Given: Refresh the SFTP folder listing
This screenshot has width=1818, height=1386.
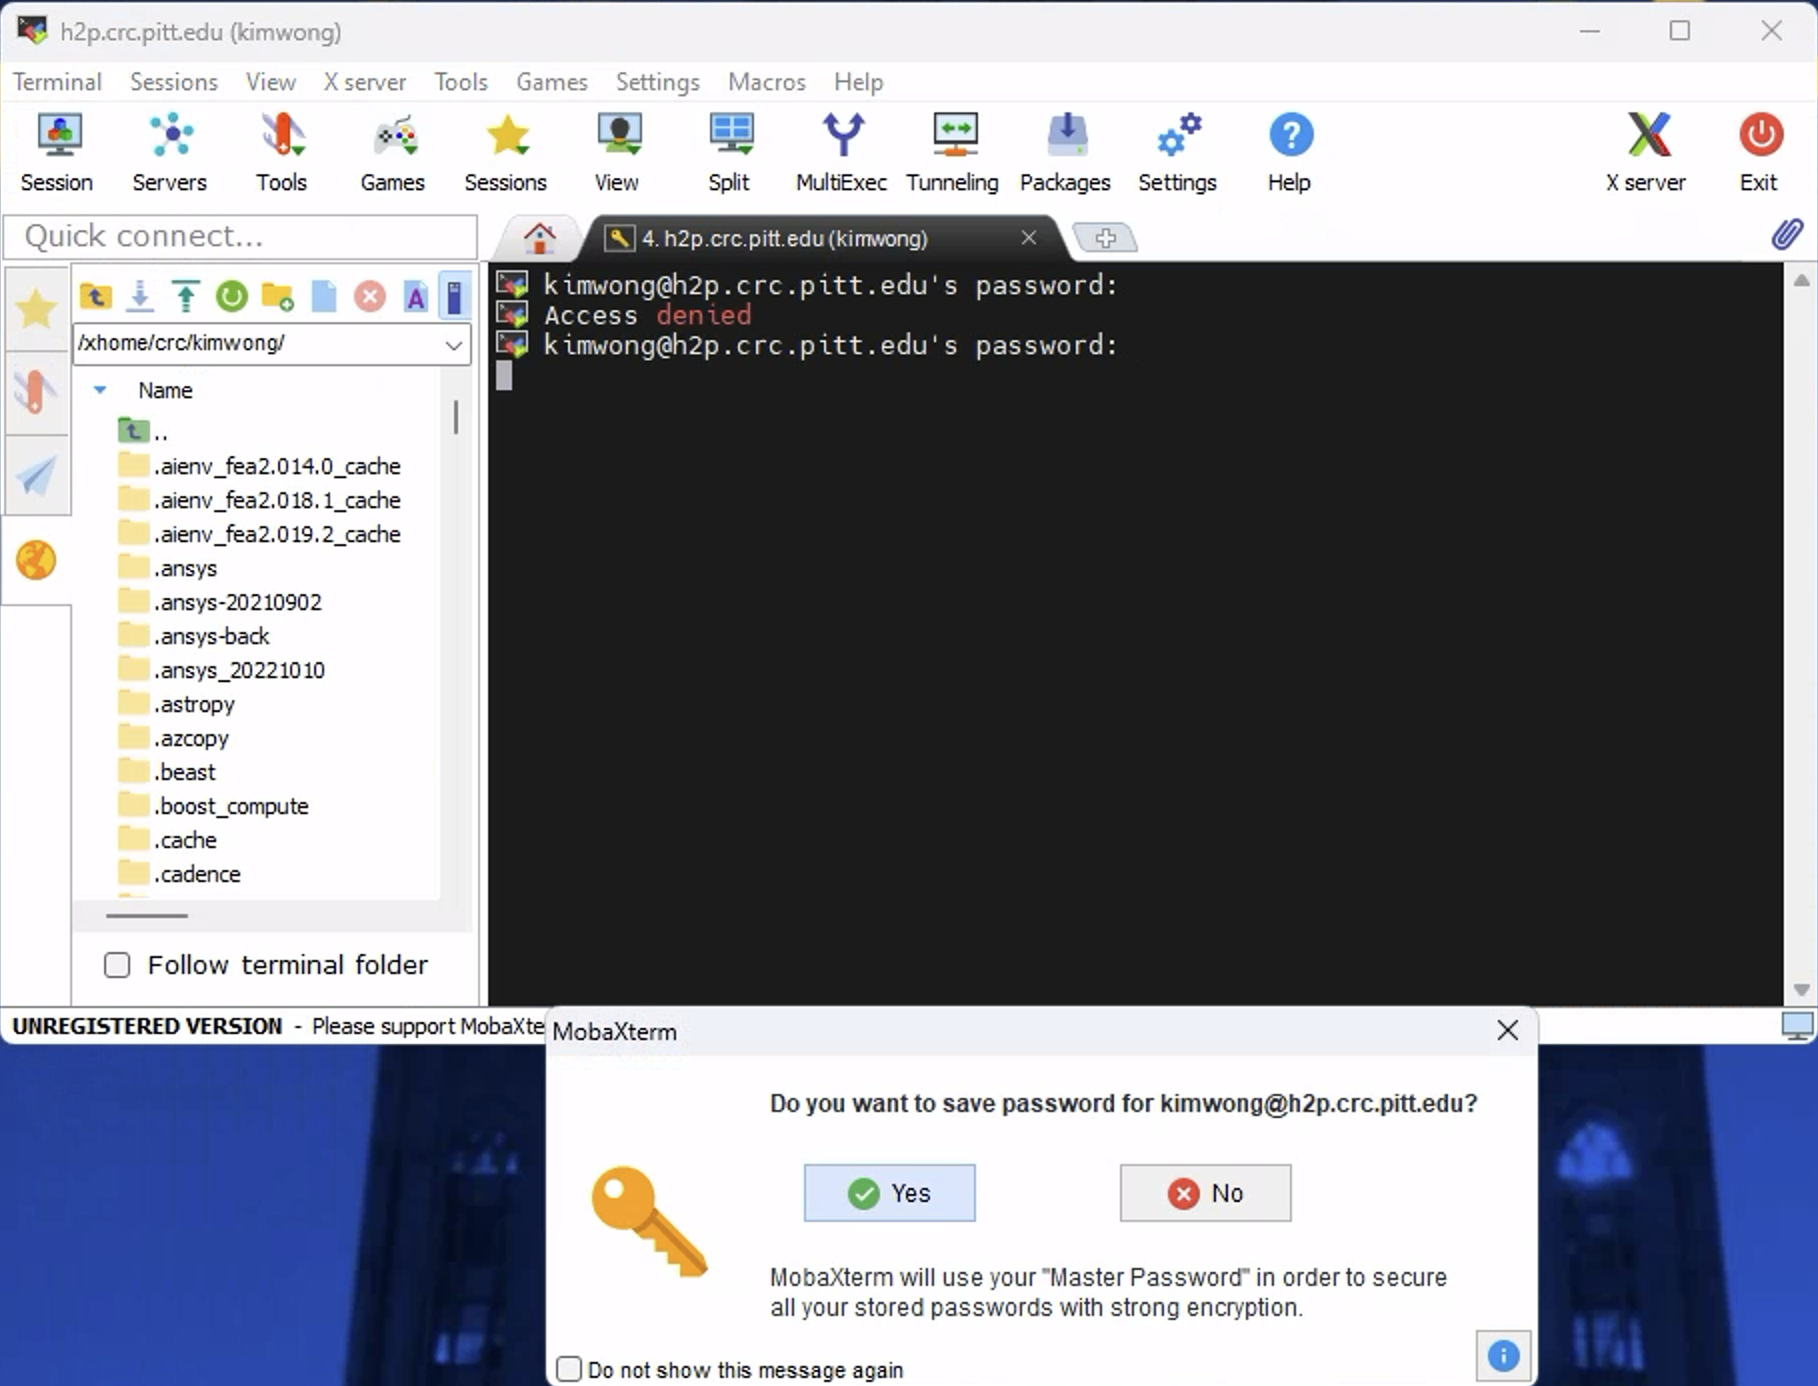Looking at the screenshot, I should (231, 296).
